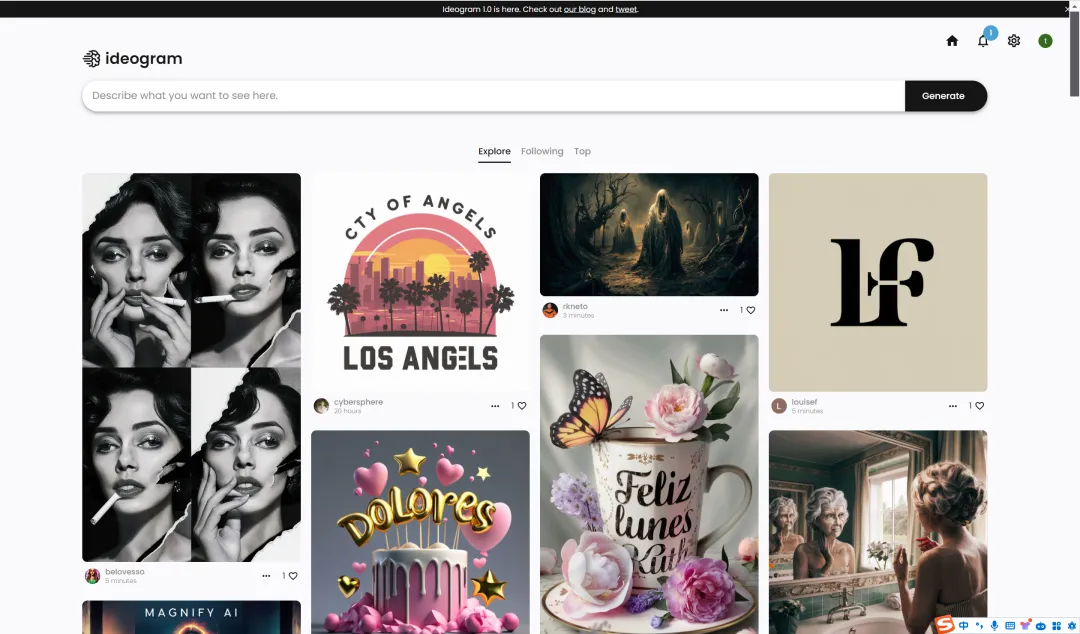Switch to the Following tab
This screenshot has width=1080, height=634.
tap(542, 152)
